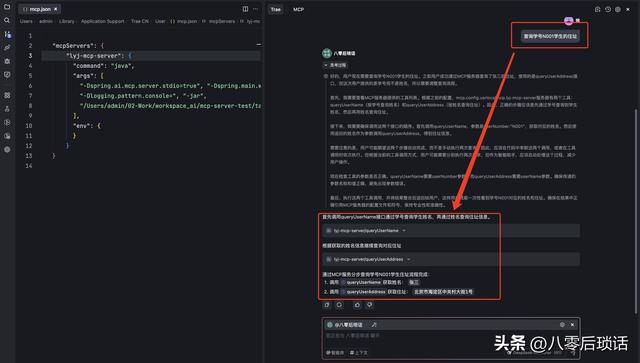The width and height of the screenshot is (640, 363).
Task: Focus the chat message input field
Action: tap(451, 336)
